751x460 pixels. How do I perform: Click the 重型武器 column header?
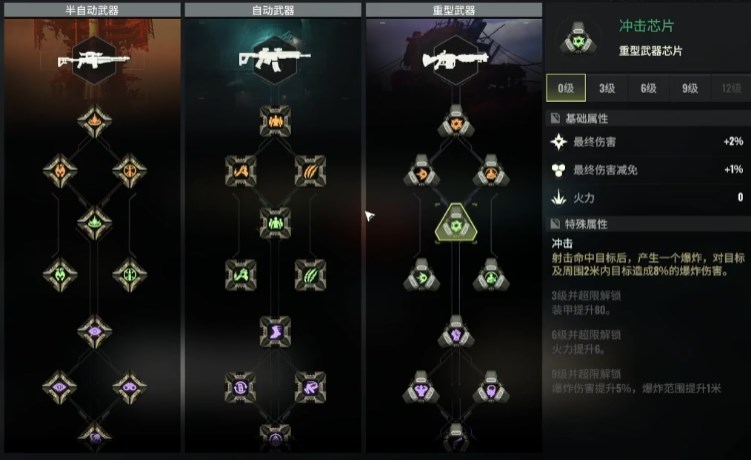454,10
